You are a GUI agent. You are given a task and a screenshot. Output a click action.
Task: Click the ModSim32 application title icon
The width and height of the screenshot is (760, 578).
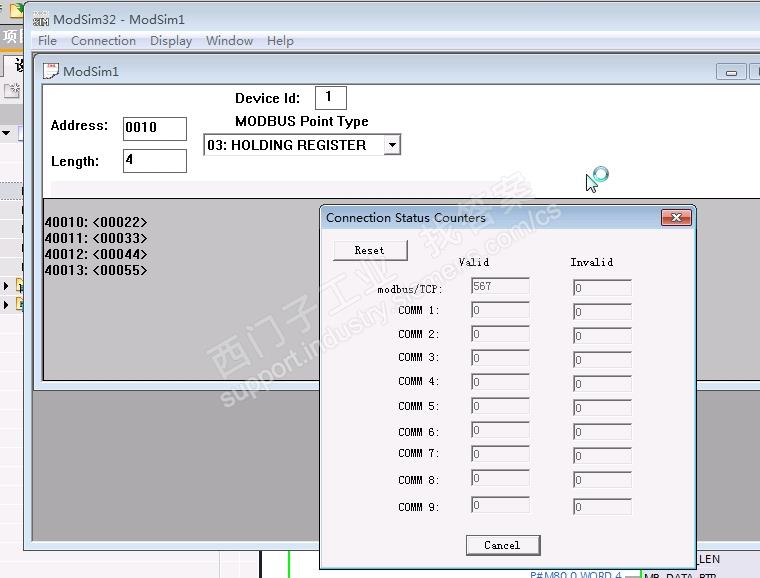41,20
